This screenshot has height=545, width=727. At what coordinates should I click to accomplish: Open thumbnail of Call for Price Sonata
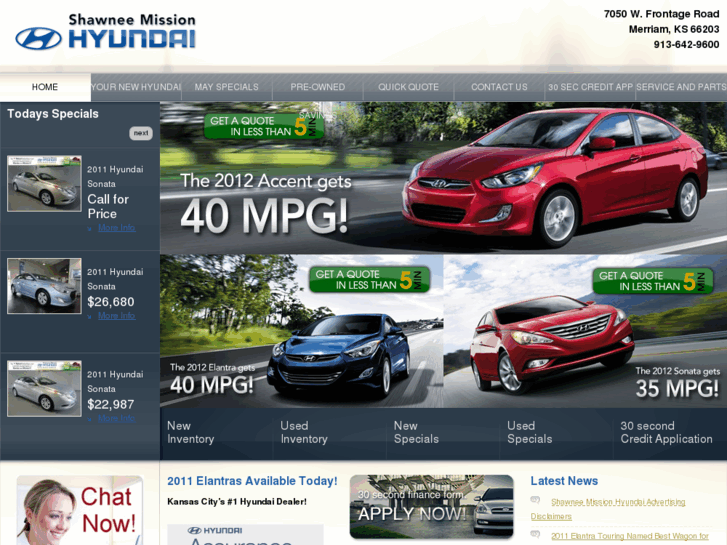tap(45, 184)
